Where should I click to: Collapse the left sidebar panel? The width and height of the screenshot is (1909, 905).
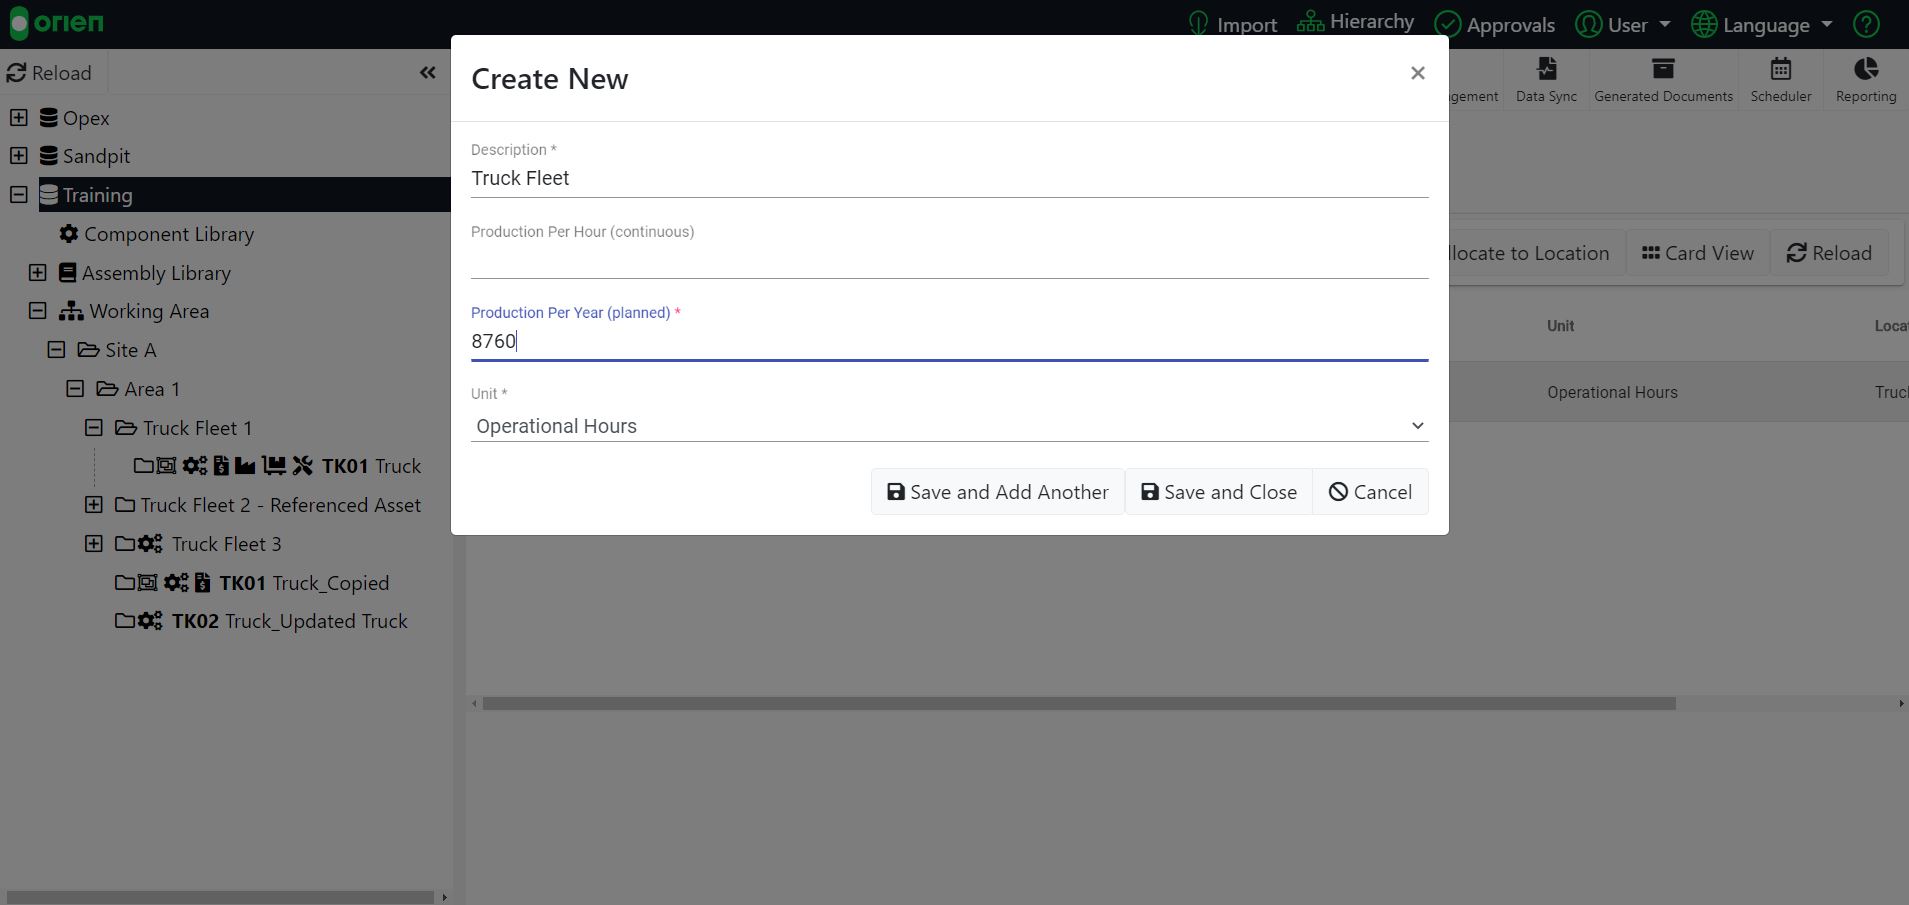pos(428,73)
